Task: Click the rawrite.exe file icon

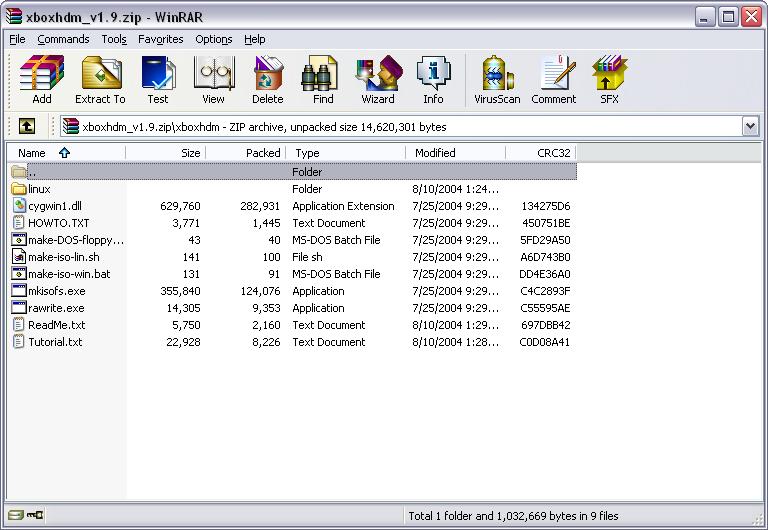Action: 19,308
